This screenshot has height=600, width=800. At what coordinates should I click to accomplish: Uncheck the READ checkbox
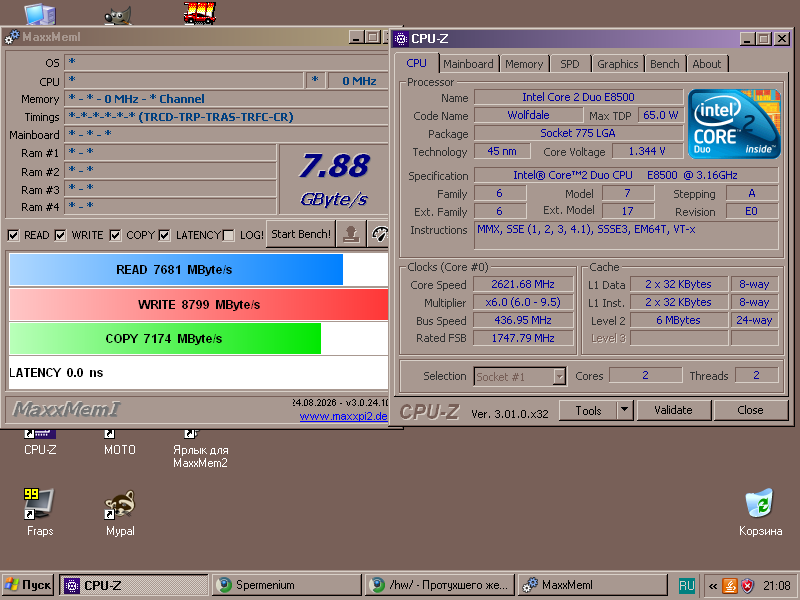point(13,235)
